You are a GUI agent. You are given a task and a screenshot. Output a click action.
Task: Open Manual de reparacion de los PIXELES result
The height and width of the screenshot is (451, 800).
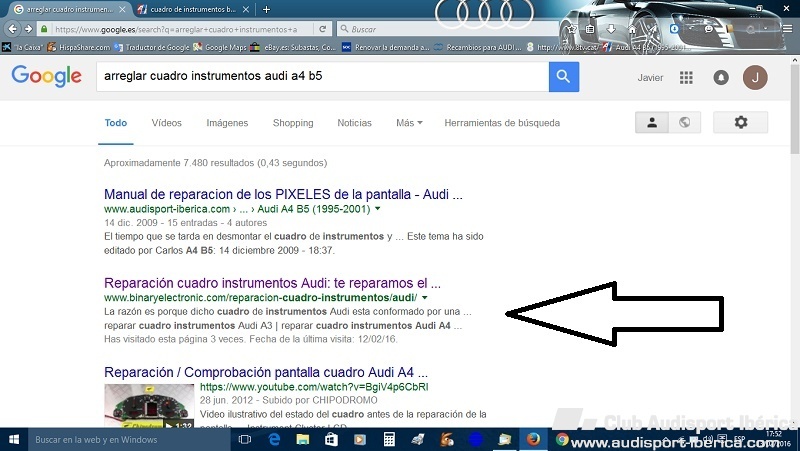click(x=283, y=195)
